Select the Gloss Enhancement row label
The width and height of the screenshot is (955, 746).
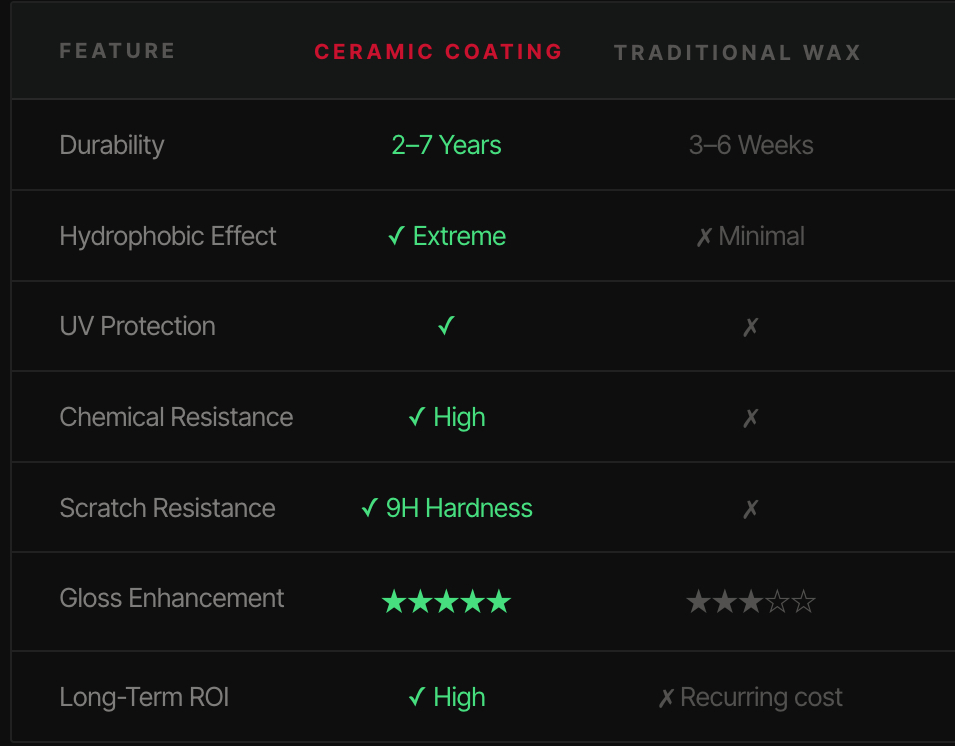pos(172,598)
